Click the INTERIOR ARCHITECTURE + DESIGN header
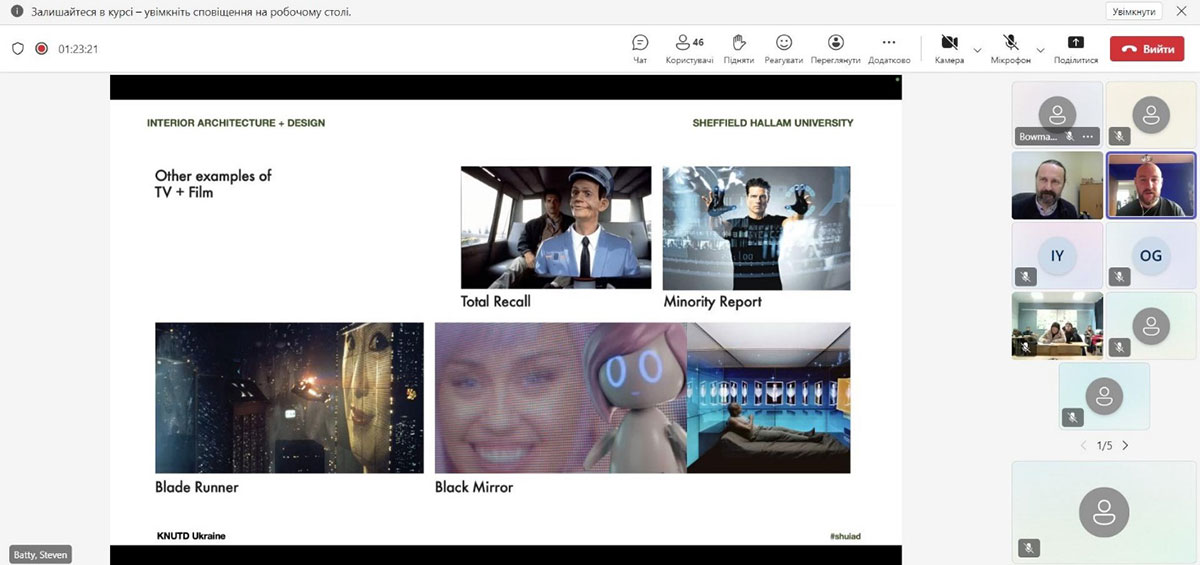Viewport: 1200px width, 565px height. coord(236,123)
